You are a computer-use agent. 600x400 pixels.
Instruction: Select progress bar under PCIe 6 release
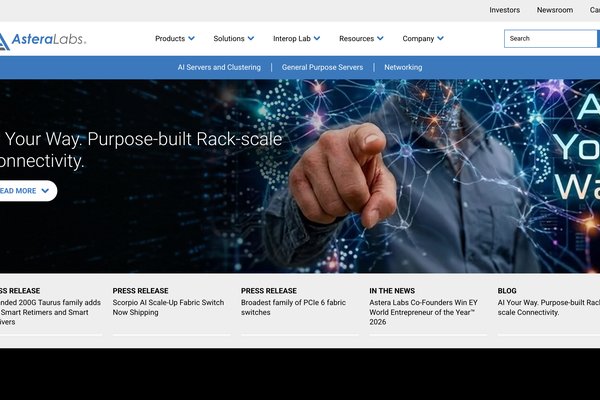tap(300, 335)
